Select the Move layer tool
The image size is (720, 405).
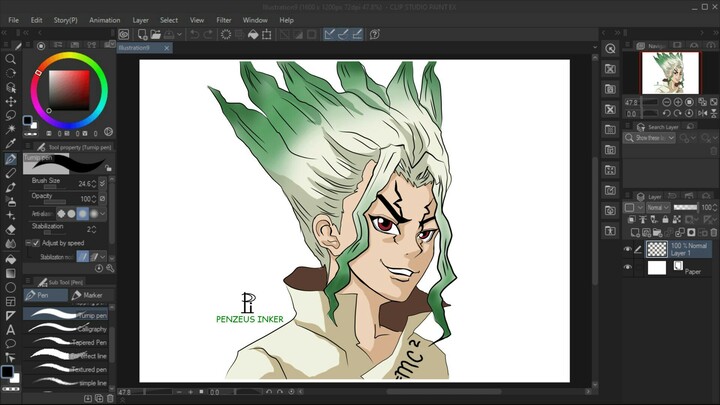click(x=10, y=101)
